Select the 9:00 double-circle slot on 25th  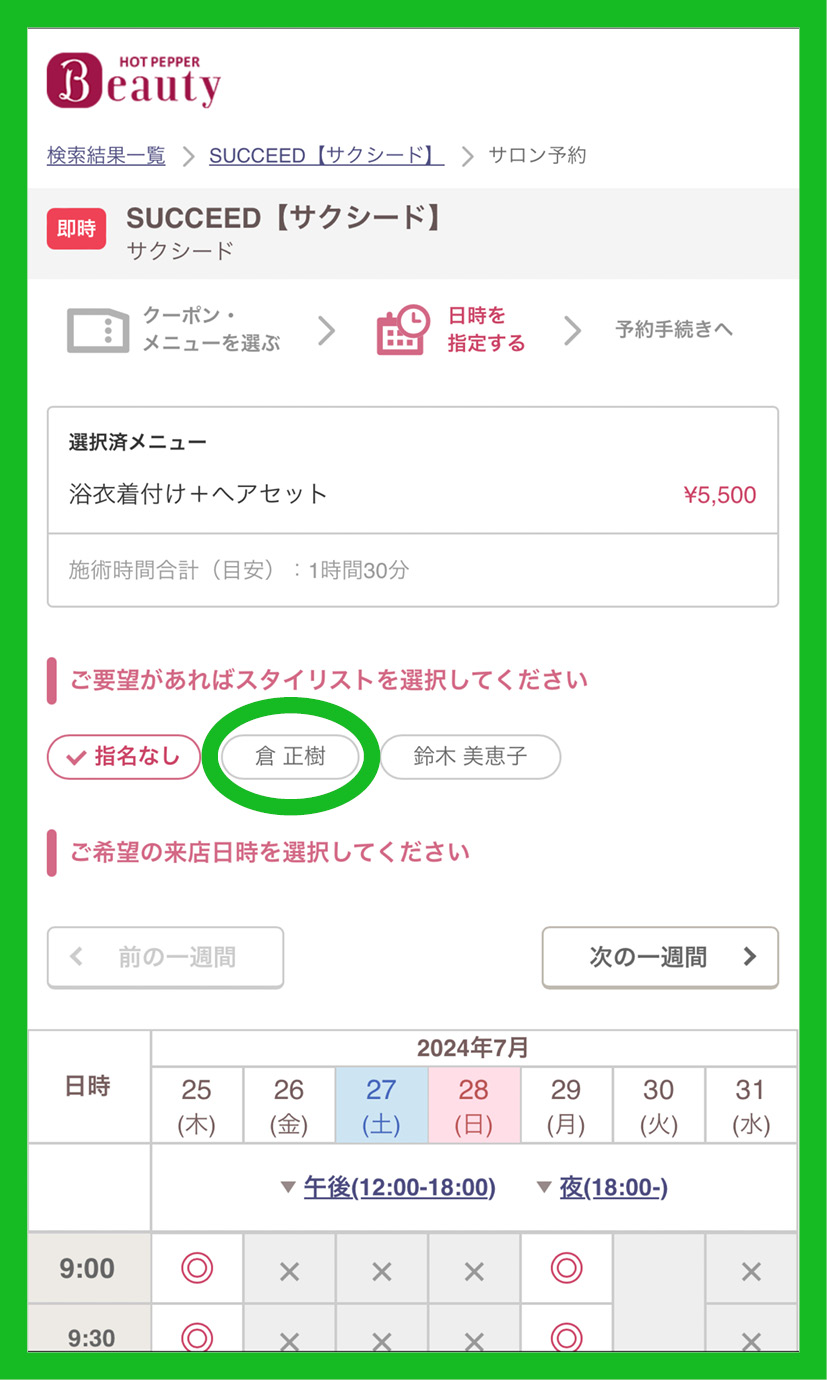pyautogui.click(x=197, y=1269)
